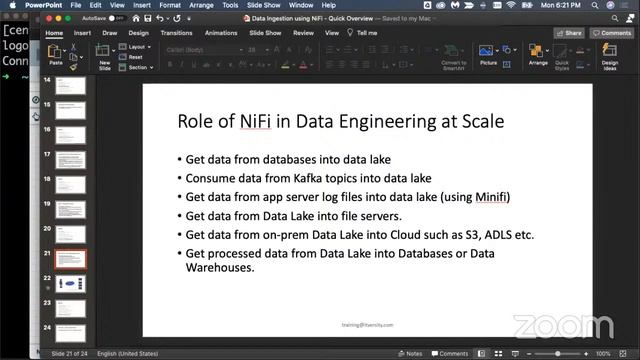The image size is (640, 360).
Task: Click the New Slide icon
Action: click(102, 51)
